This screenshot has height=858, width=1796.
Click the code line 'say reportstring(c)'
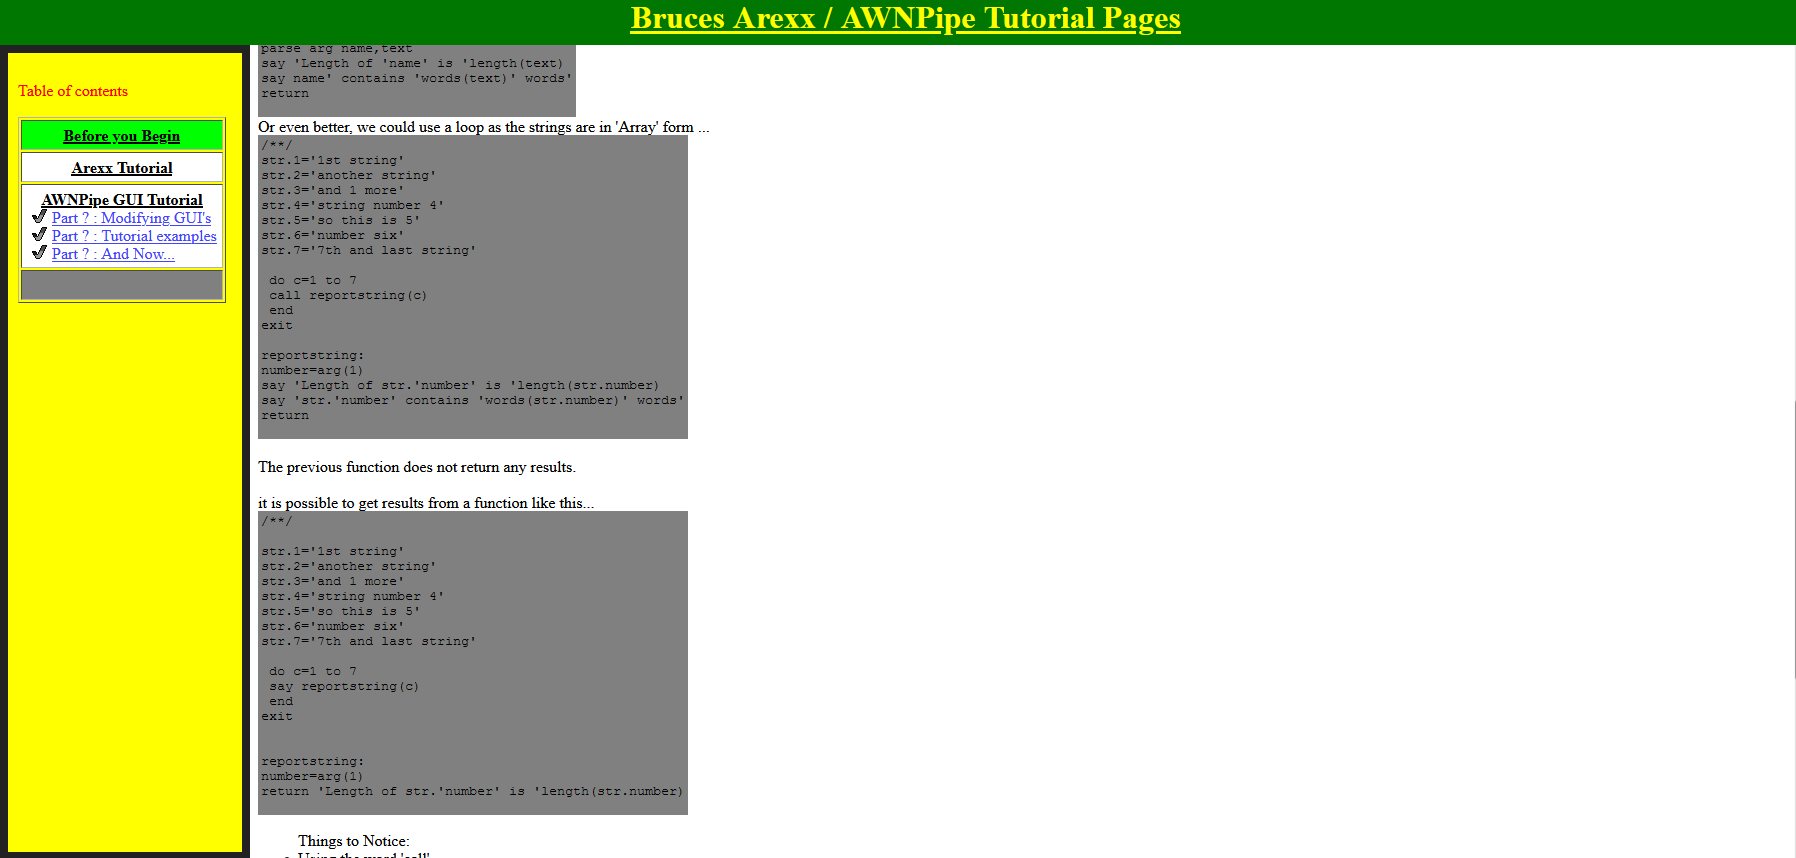344,687
